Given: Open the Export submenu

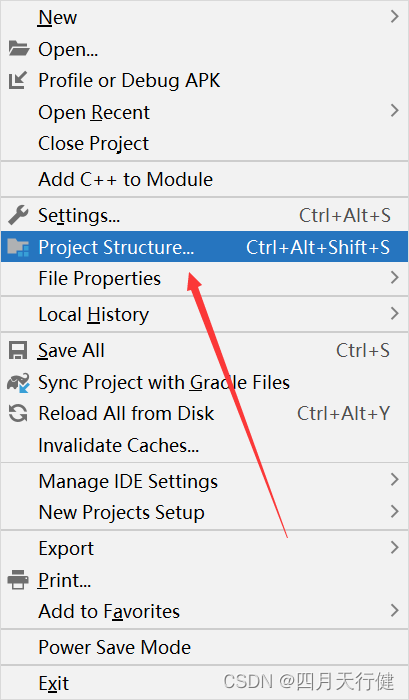Looking at the screenshot, I should pyautogui.click(x=204, y=548).
